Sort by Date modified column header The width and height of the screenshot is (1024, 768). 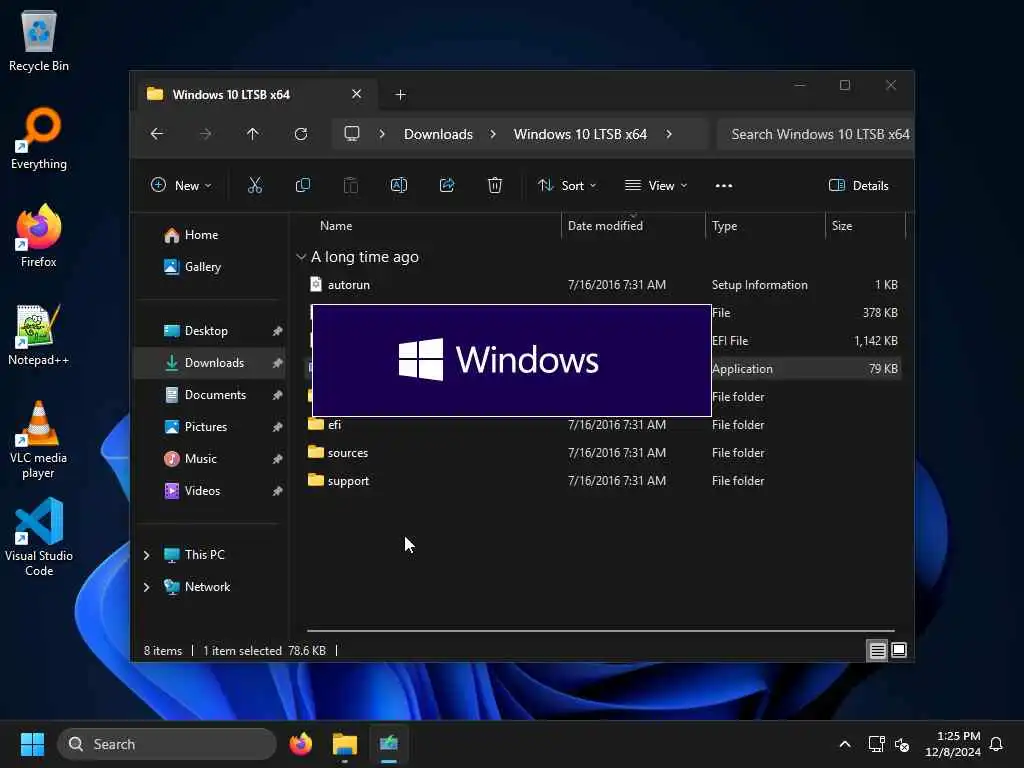[x=605, y=226]
